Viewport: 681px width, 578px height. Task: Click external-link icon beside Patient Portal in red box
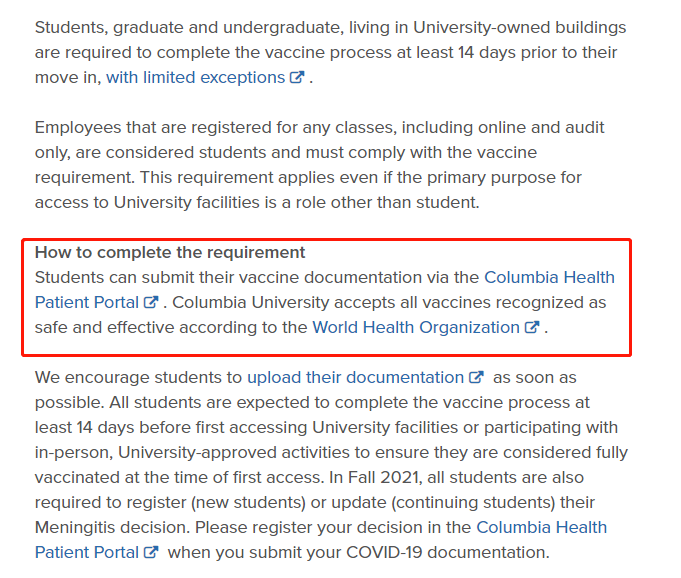151,302
